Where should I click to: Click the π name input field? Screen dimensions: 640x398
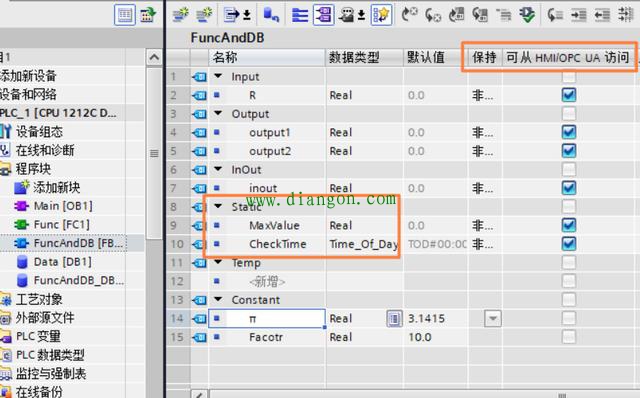coord(267,318)
